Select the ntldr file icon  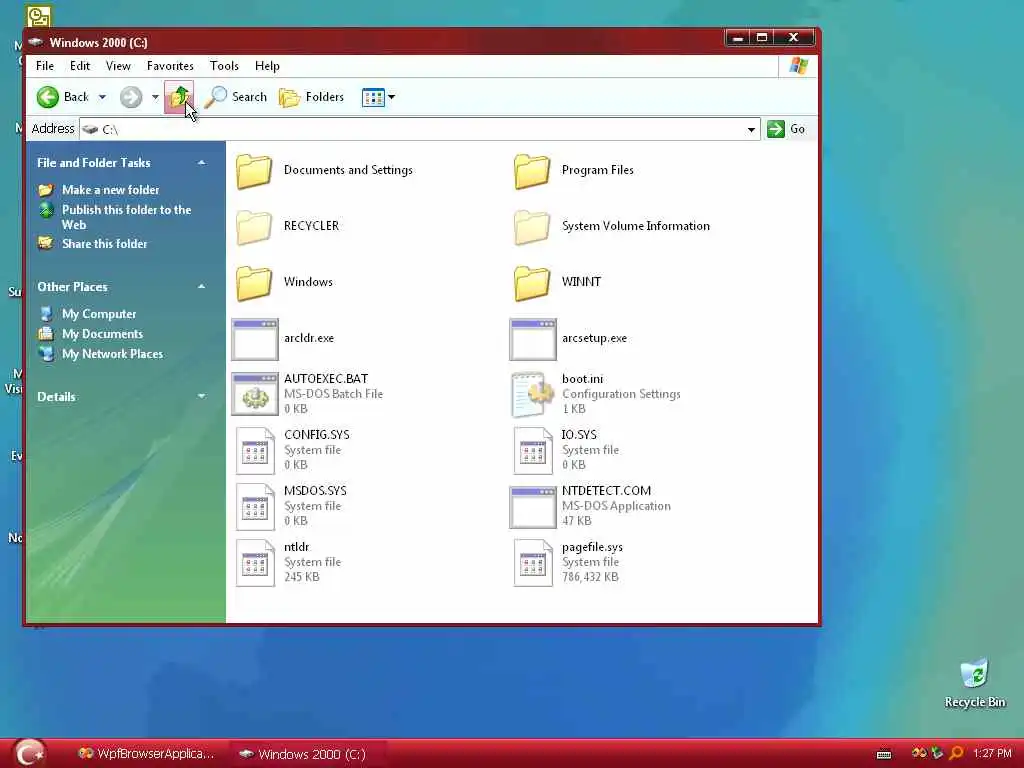[255, 562]
